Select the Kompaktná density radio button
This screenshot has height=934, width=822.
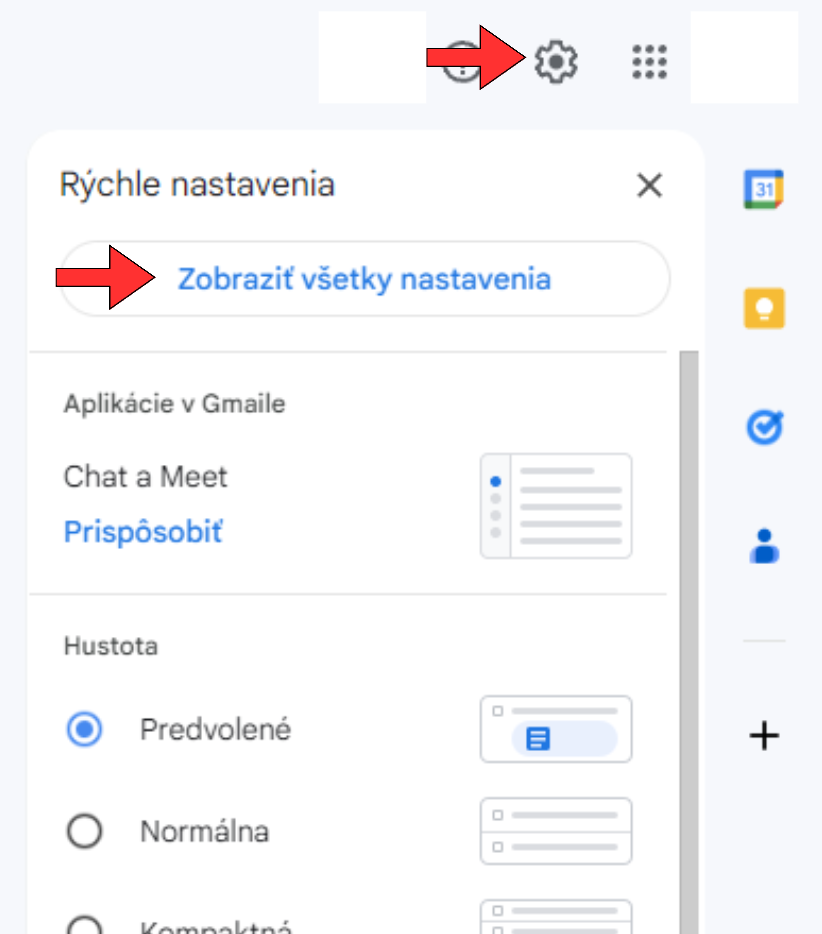pos(85,925)
